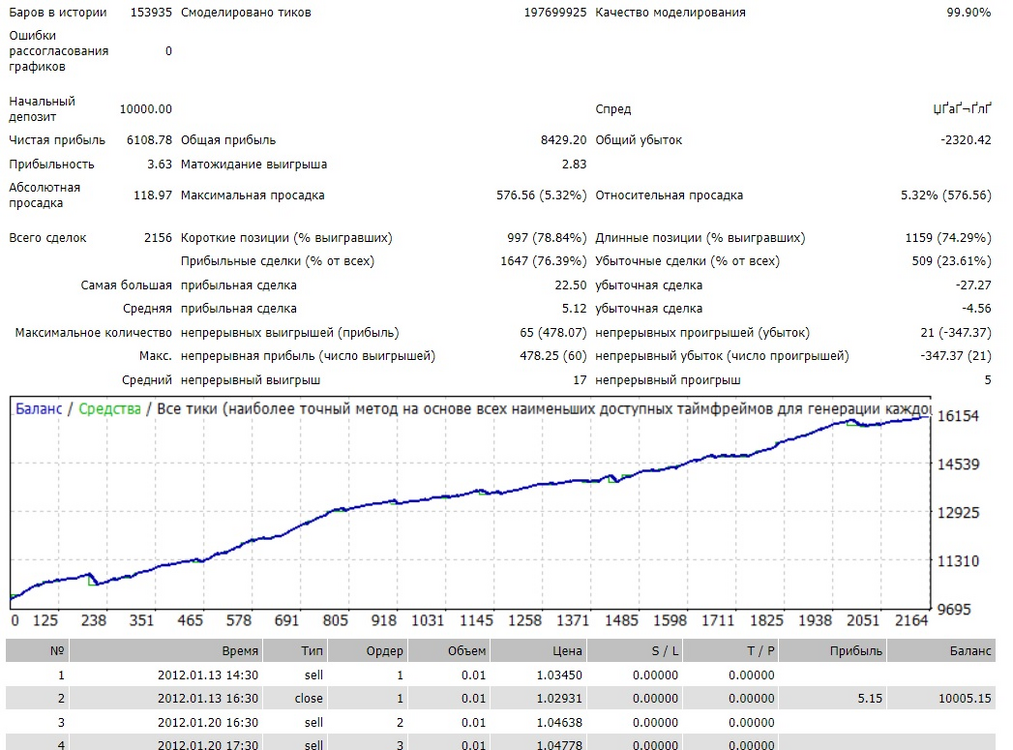Click the "Смоделировано тиков" value 197699925
Image resolution: width=1013 pixels, height=750 pixels.
pyautogui.click(x=555, y=12)
